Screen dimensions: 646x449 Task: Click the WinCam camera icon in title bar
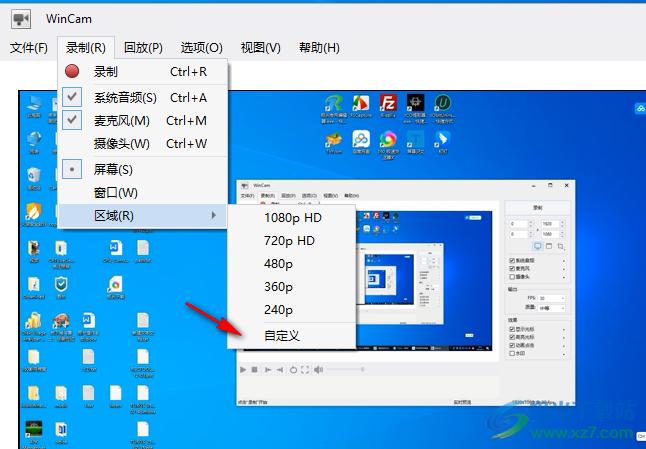(x=21, y=19)
